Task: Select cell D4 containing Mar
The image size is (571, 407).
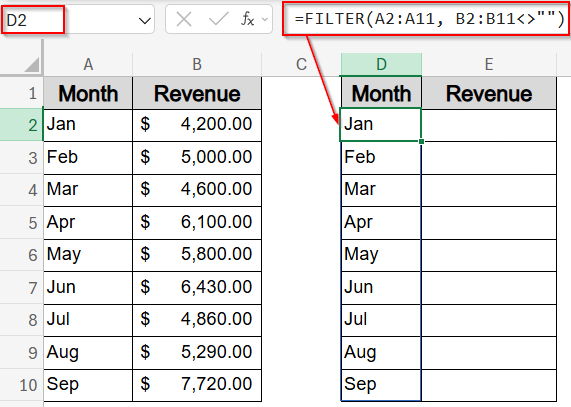Action: pyautogui.click(x=381, y=190)
